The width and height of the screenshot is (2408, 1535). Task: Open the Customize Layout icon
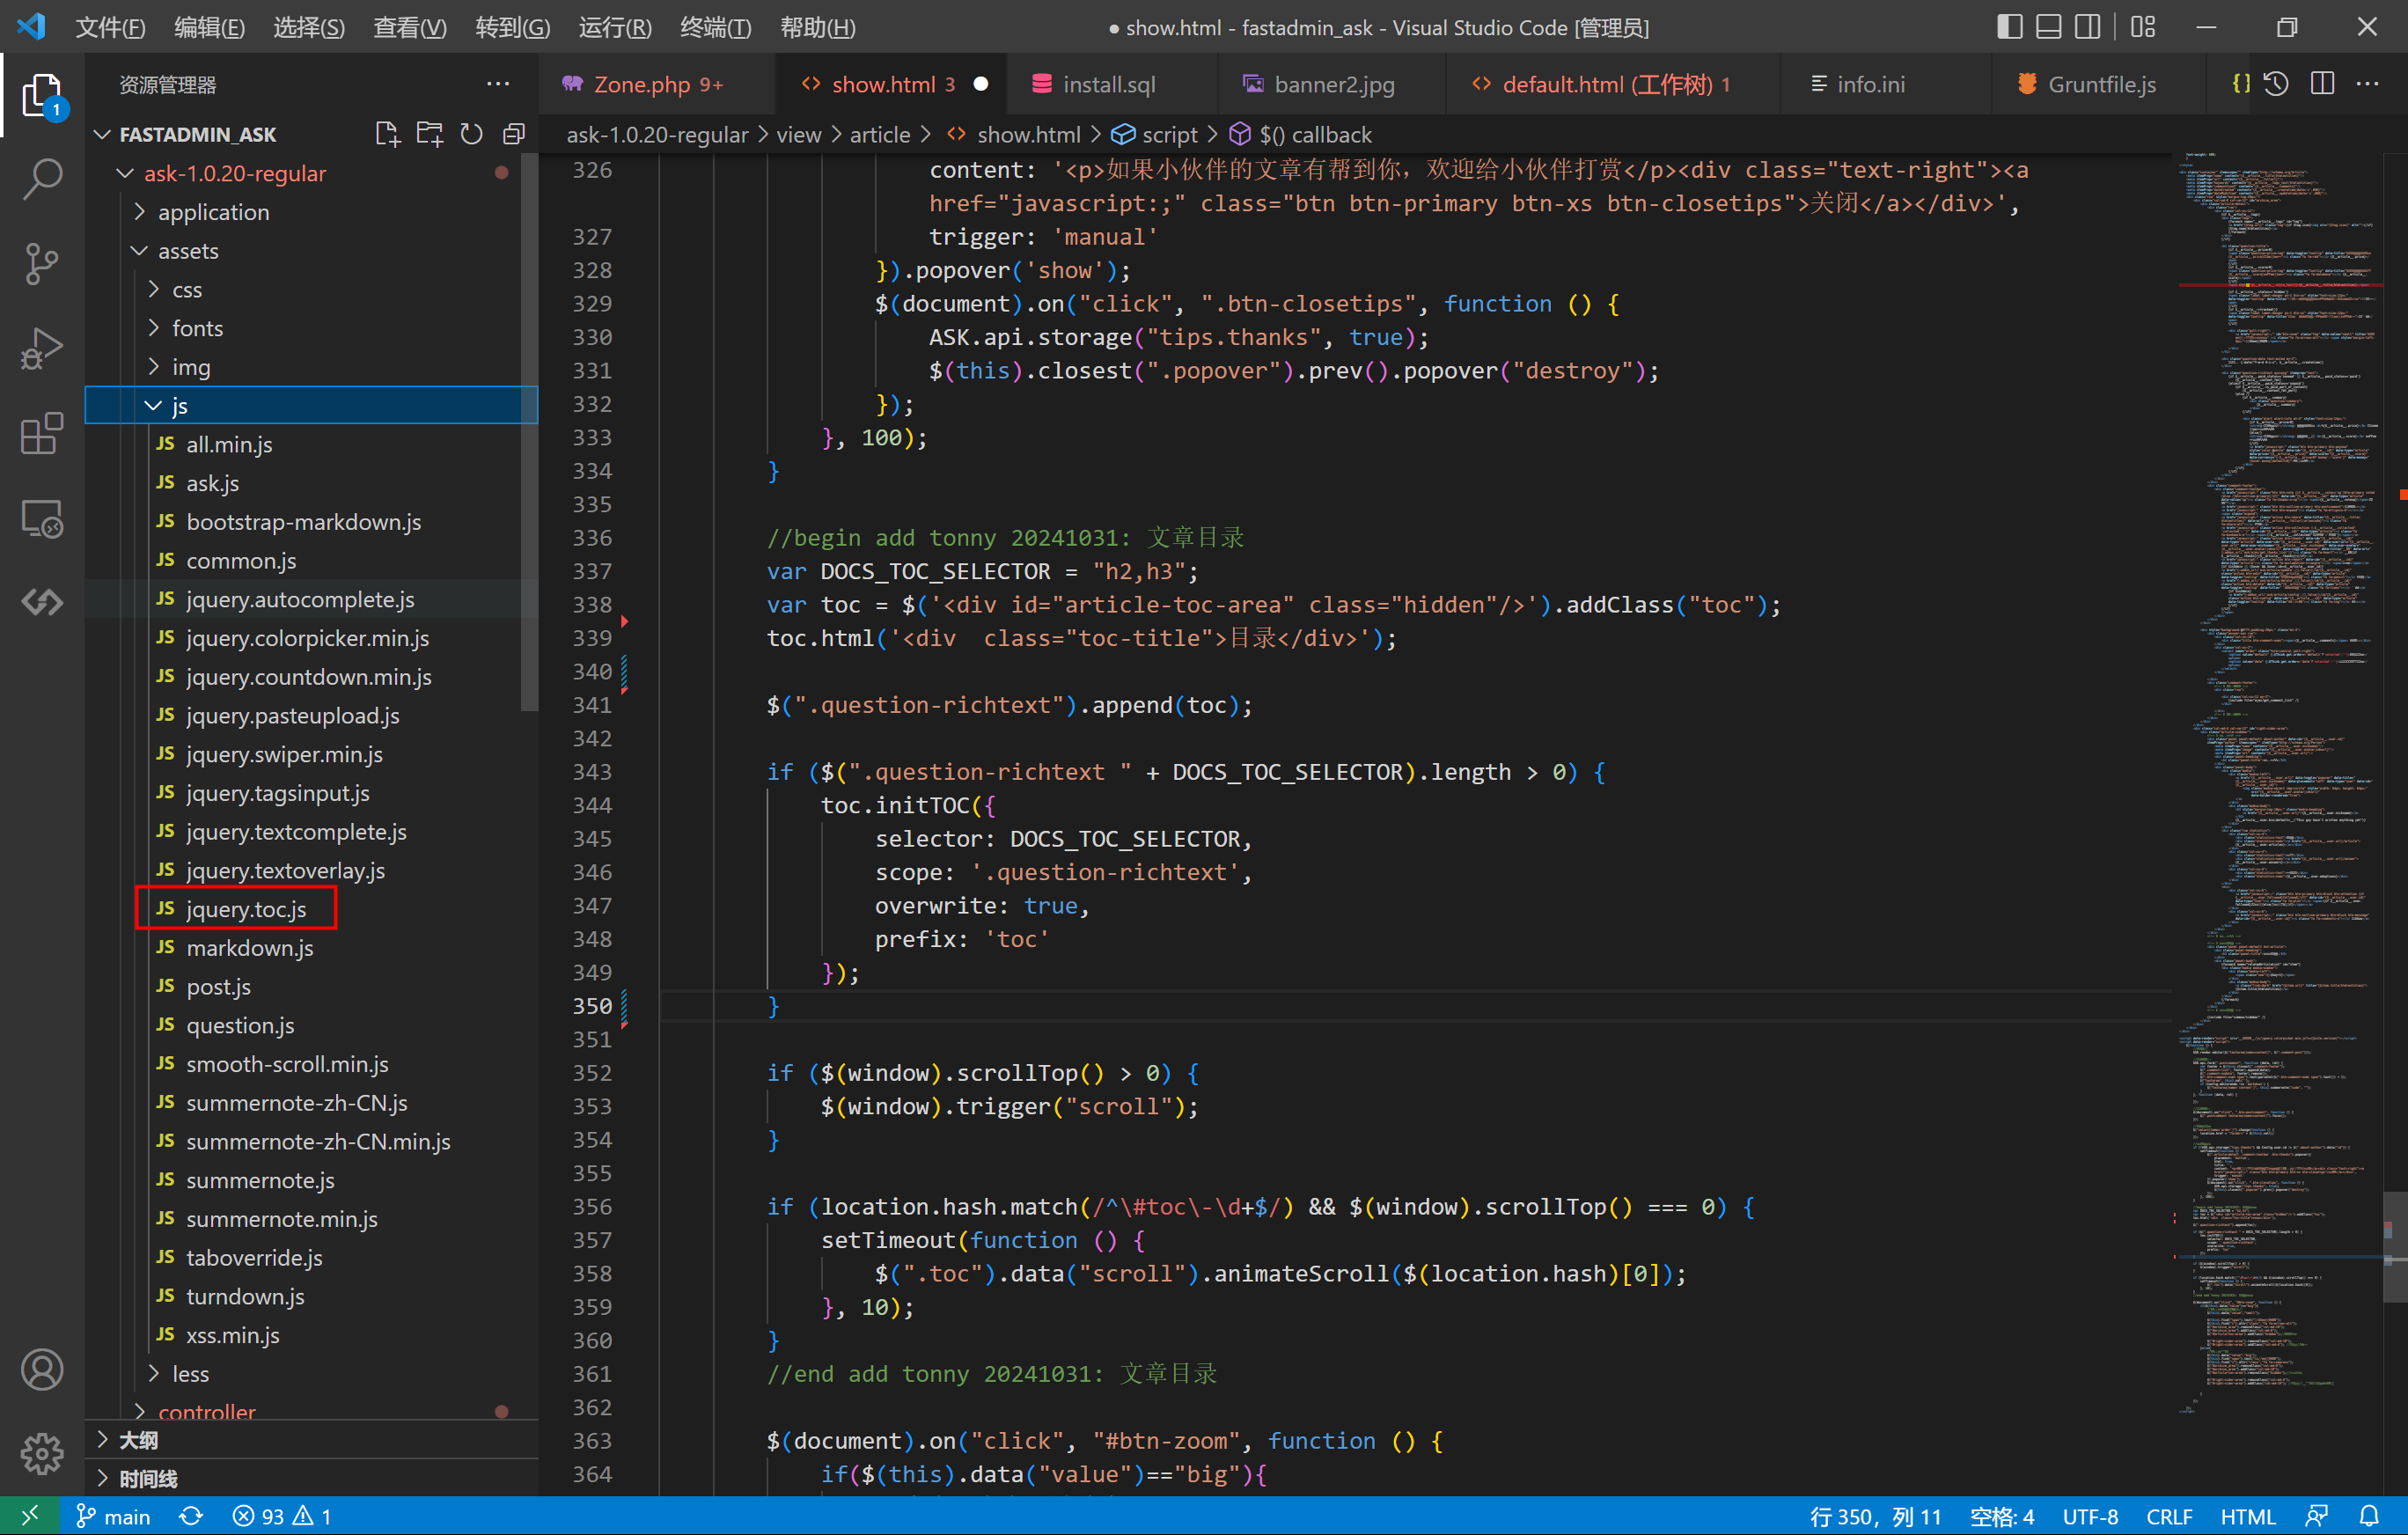[x=2143, y=27]
